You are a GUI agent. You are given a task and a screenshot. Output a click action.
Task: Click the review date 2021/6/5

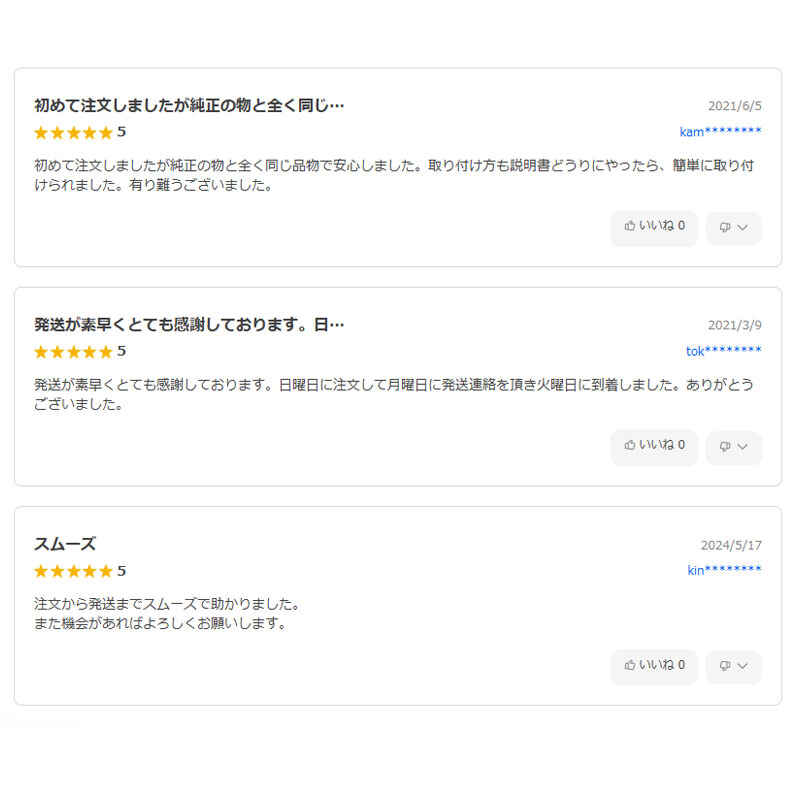(x=735, y=106)
